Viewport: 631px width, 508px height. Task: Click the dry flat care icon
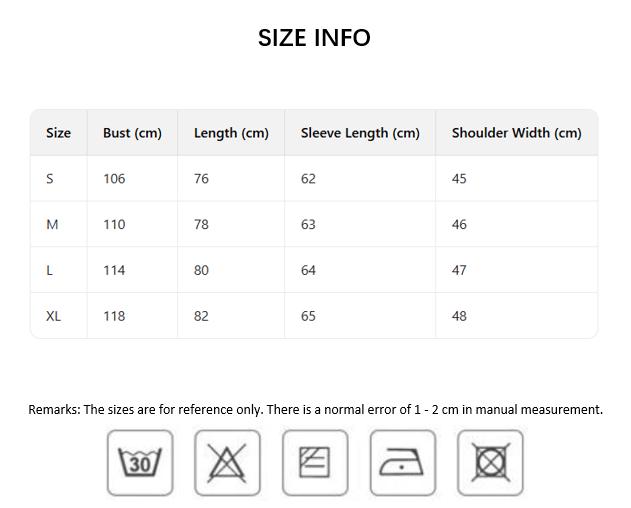pyautogui.click(x=315, y=463)
